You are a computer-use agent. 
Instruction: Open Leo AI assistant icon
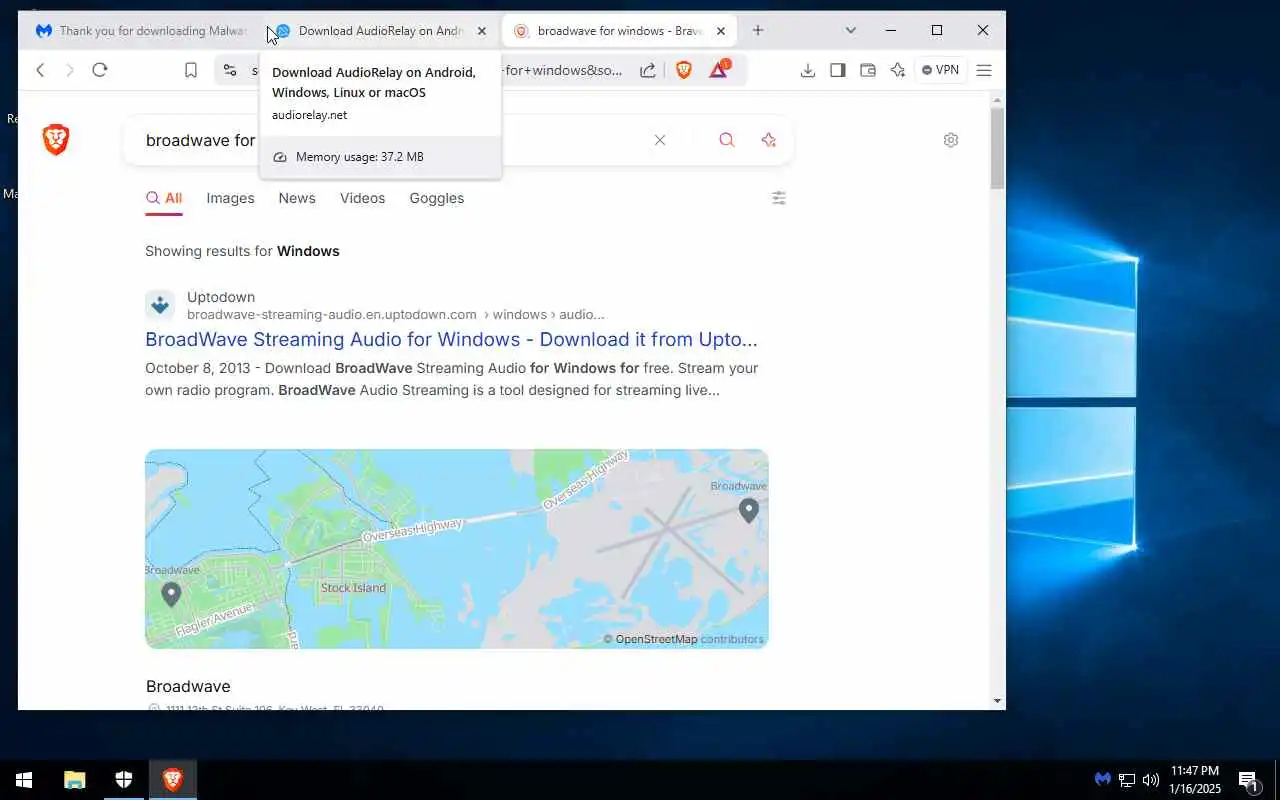tap(898, 70)
